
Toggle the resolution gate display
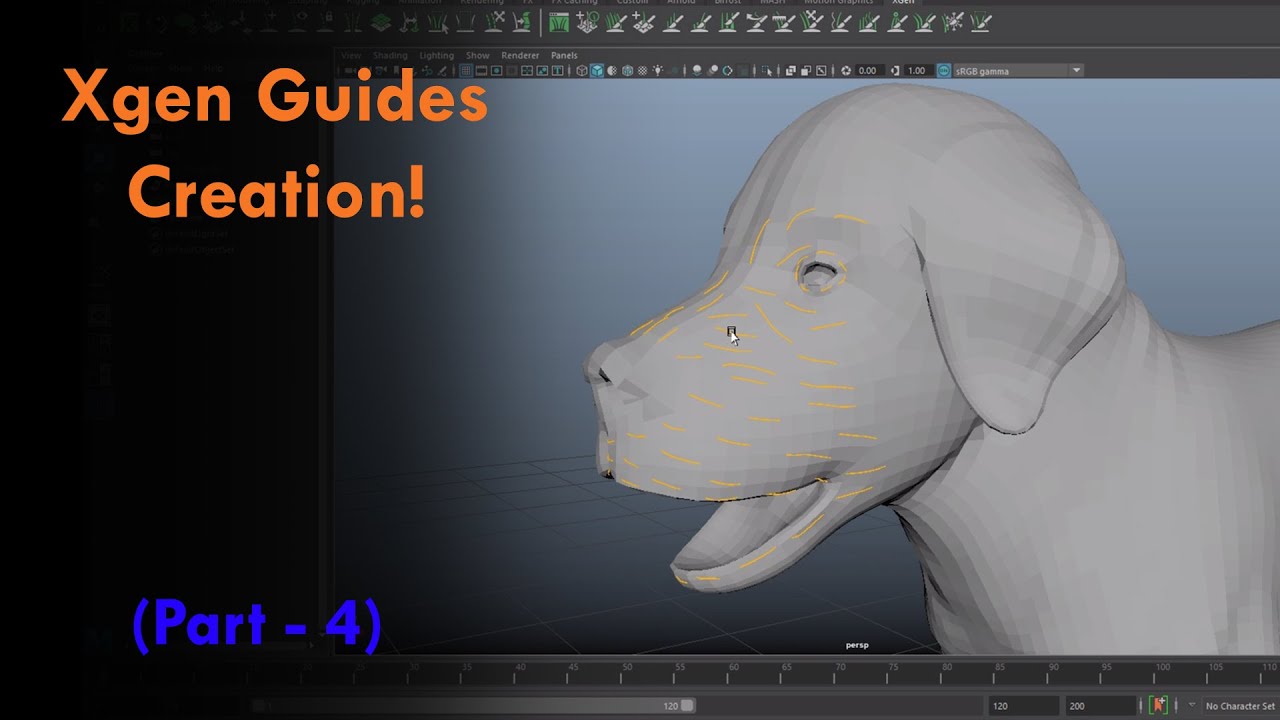(497, 71)
